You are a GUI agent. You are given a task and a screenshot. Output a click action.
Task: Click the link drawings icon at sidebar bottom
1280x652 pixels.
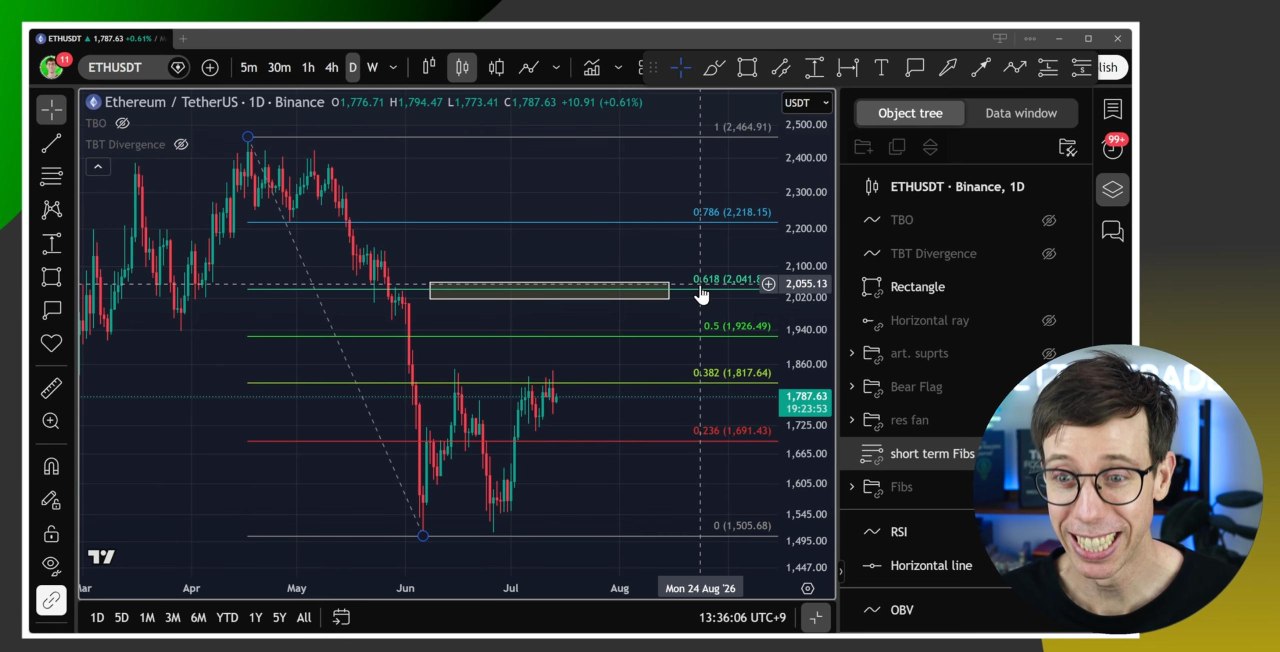51,600
